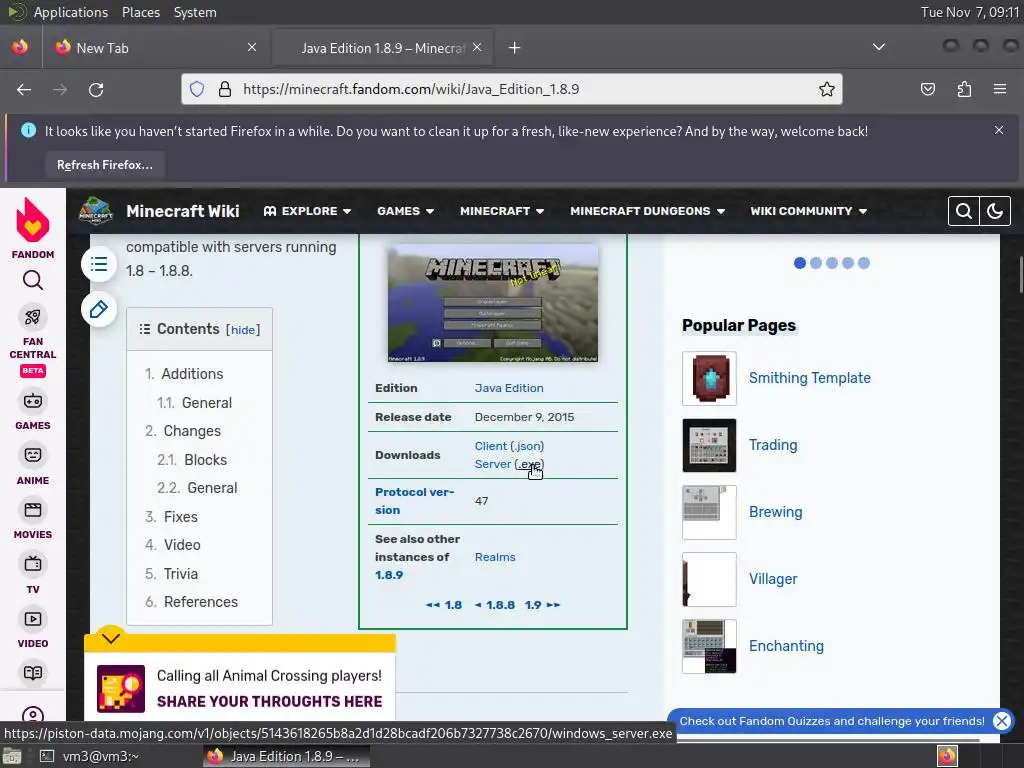Hide the Contents box
Viewport: 1024px width, 768px height.
click(243, 330)
